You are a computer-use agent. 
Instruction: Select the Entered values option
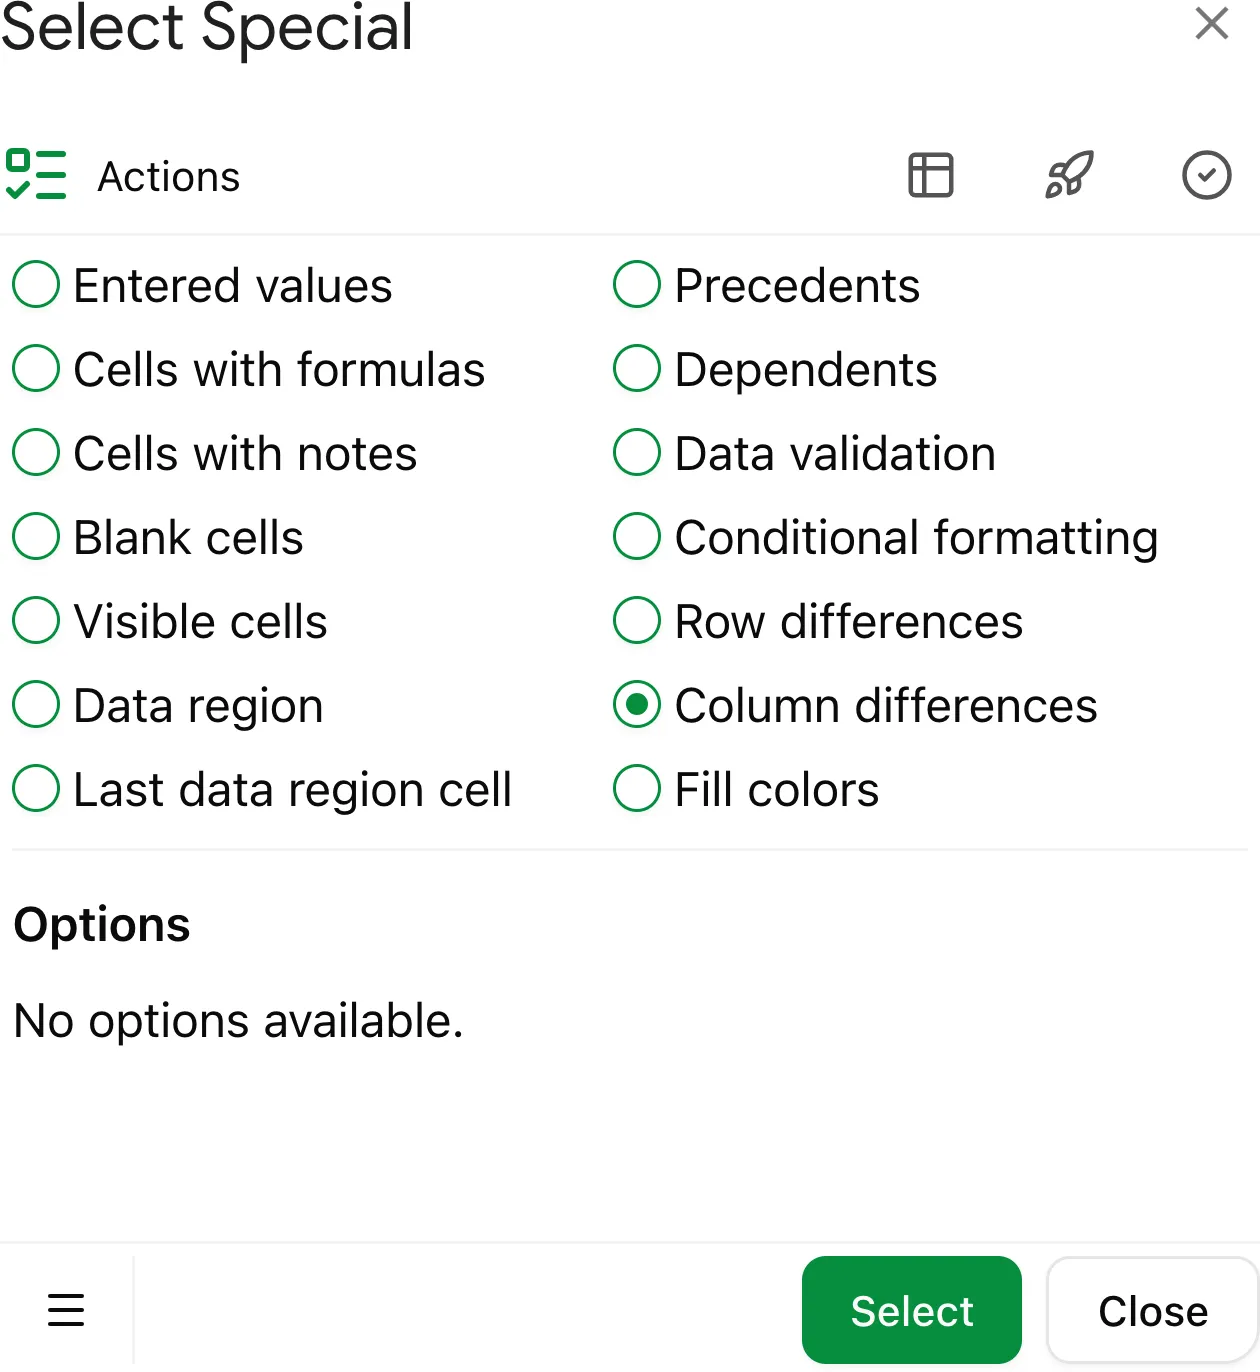[35, 284]
